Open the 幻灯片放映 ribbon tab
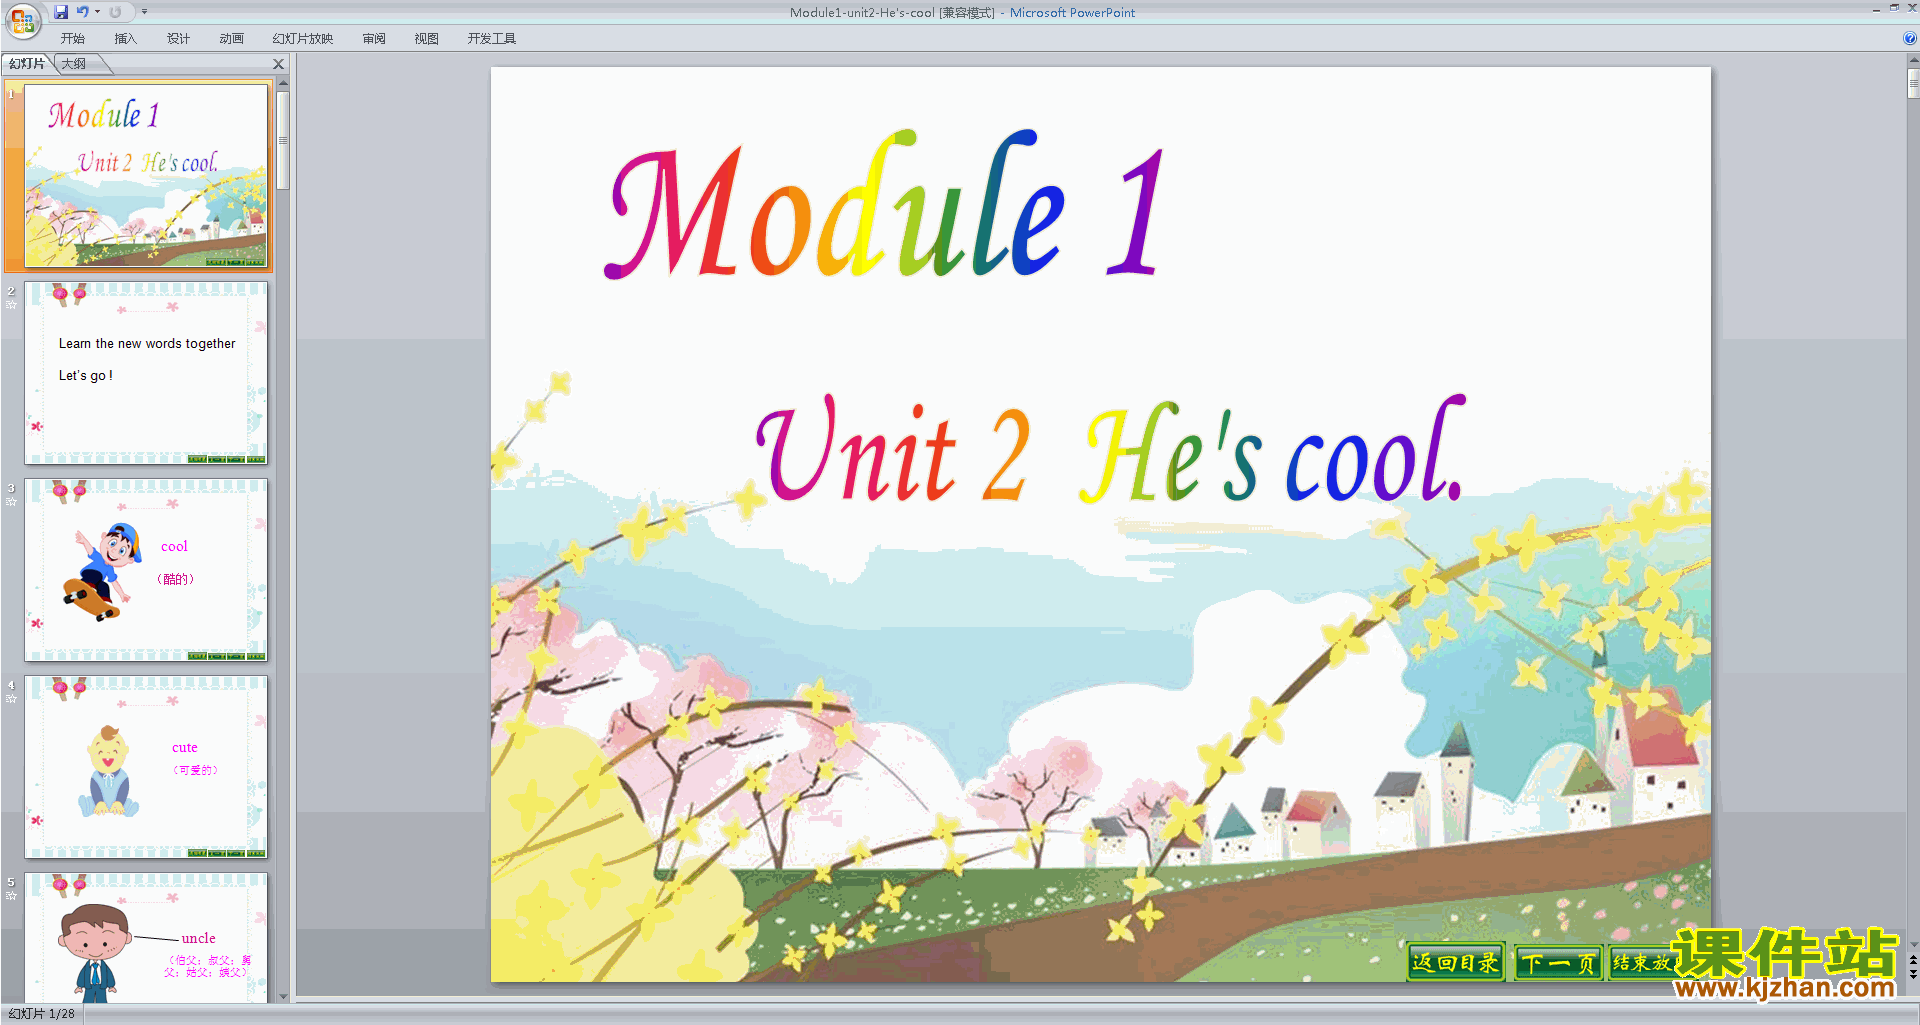 click(x=302, y=39)
